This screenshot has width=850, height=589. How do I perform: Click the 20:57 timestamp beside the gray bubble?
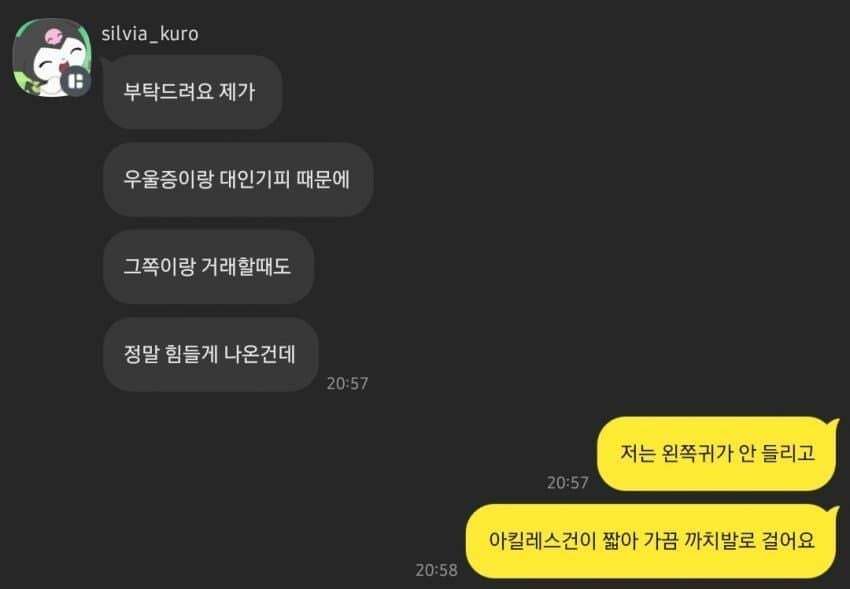(347, 383)
